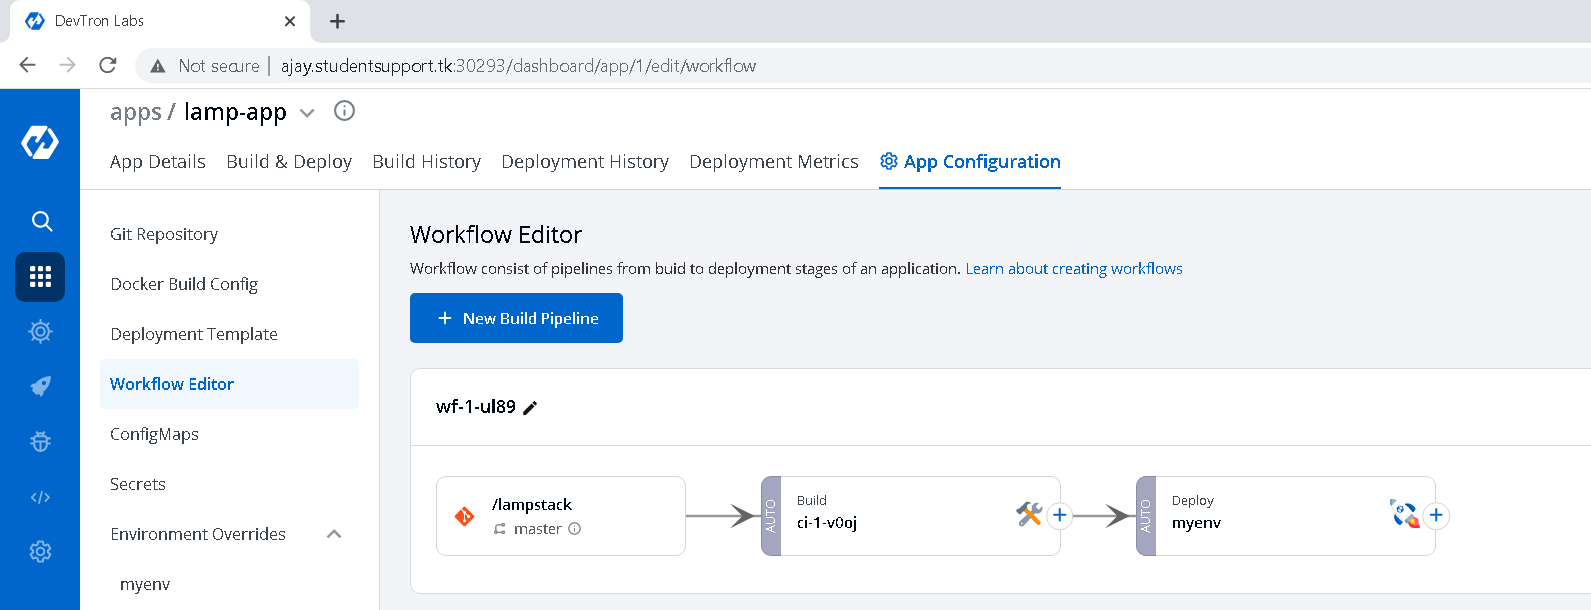Viewport: 1591px width, 610px height.
Task: Collapse the Environment Overrides section
Action: click(334, 534)
